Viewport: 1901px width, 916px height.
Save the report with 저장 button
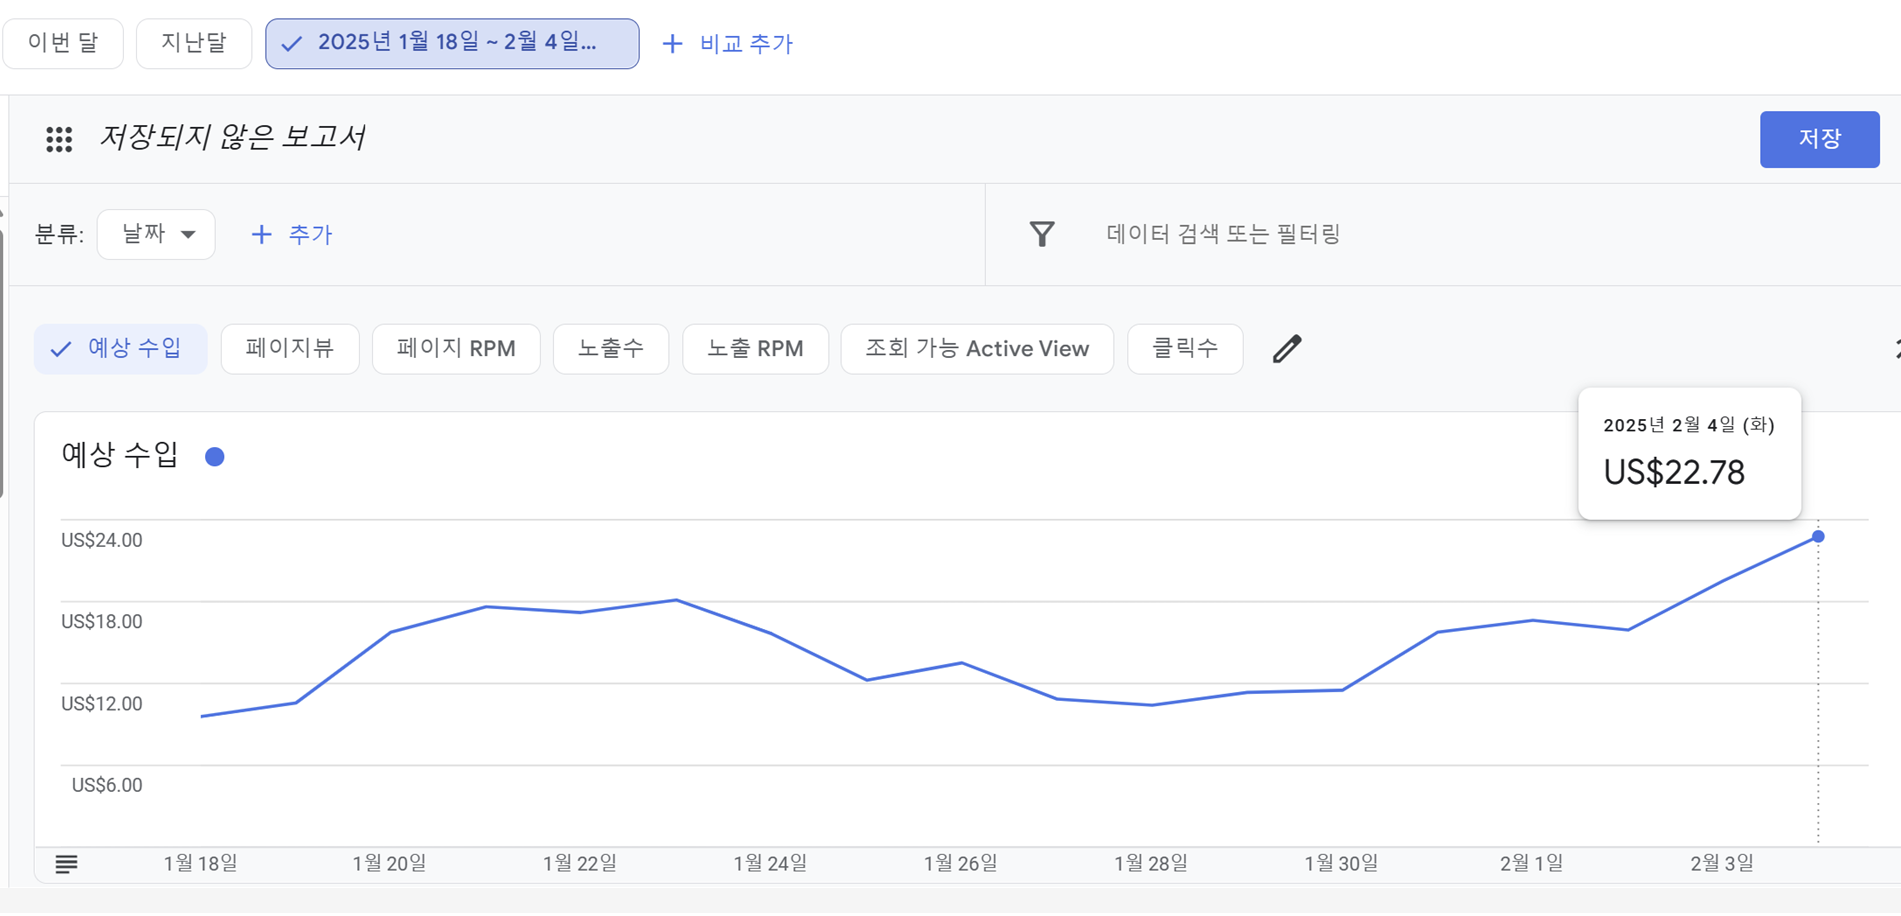(1819, 139)
